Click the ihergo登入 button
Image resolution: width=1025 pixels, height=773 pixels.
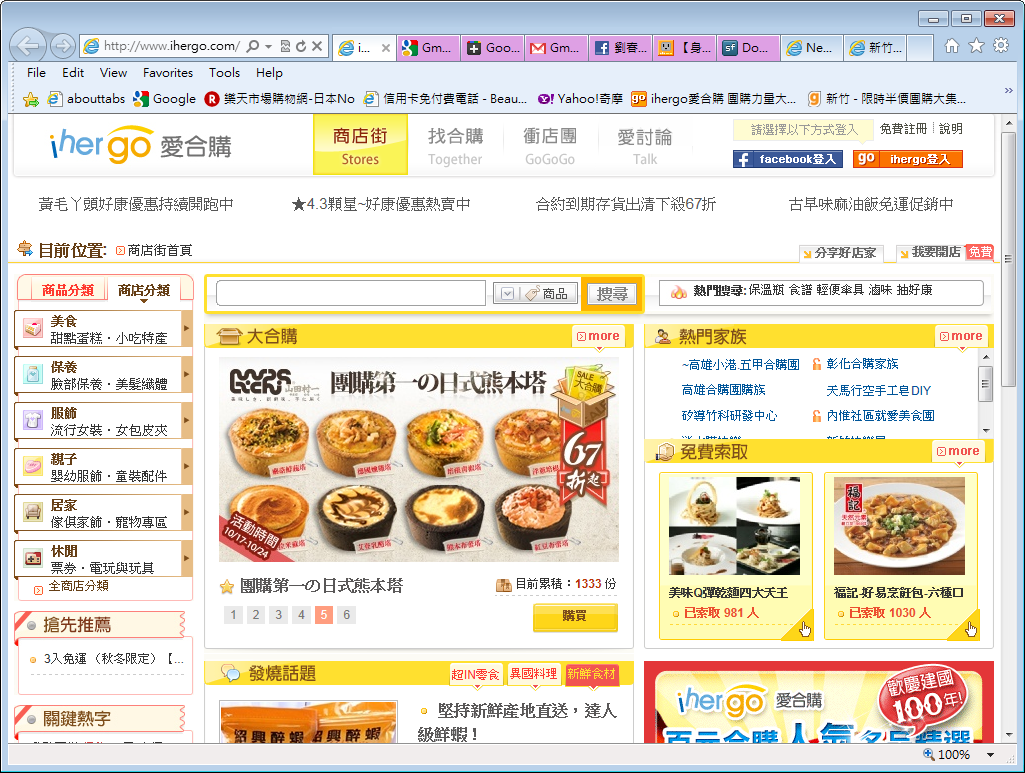(x=908, y=159)
